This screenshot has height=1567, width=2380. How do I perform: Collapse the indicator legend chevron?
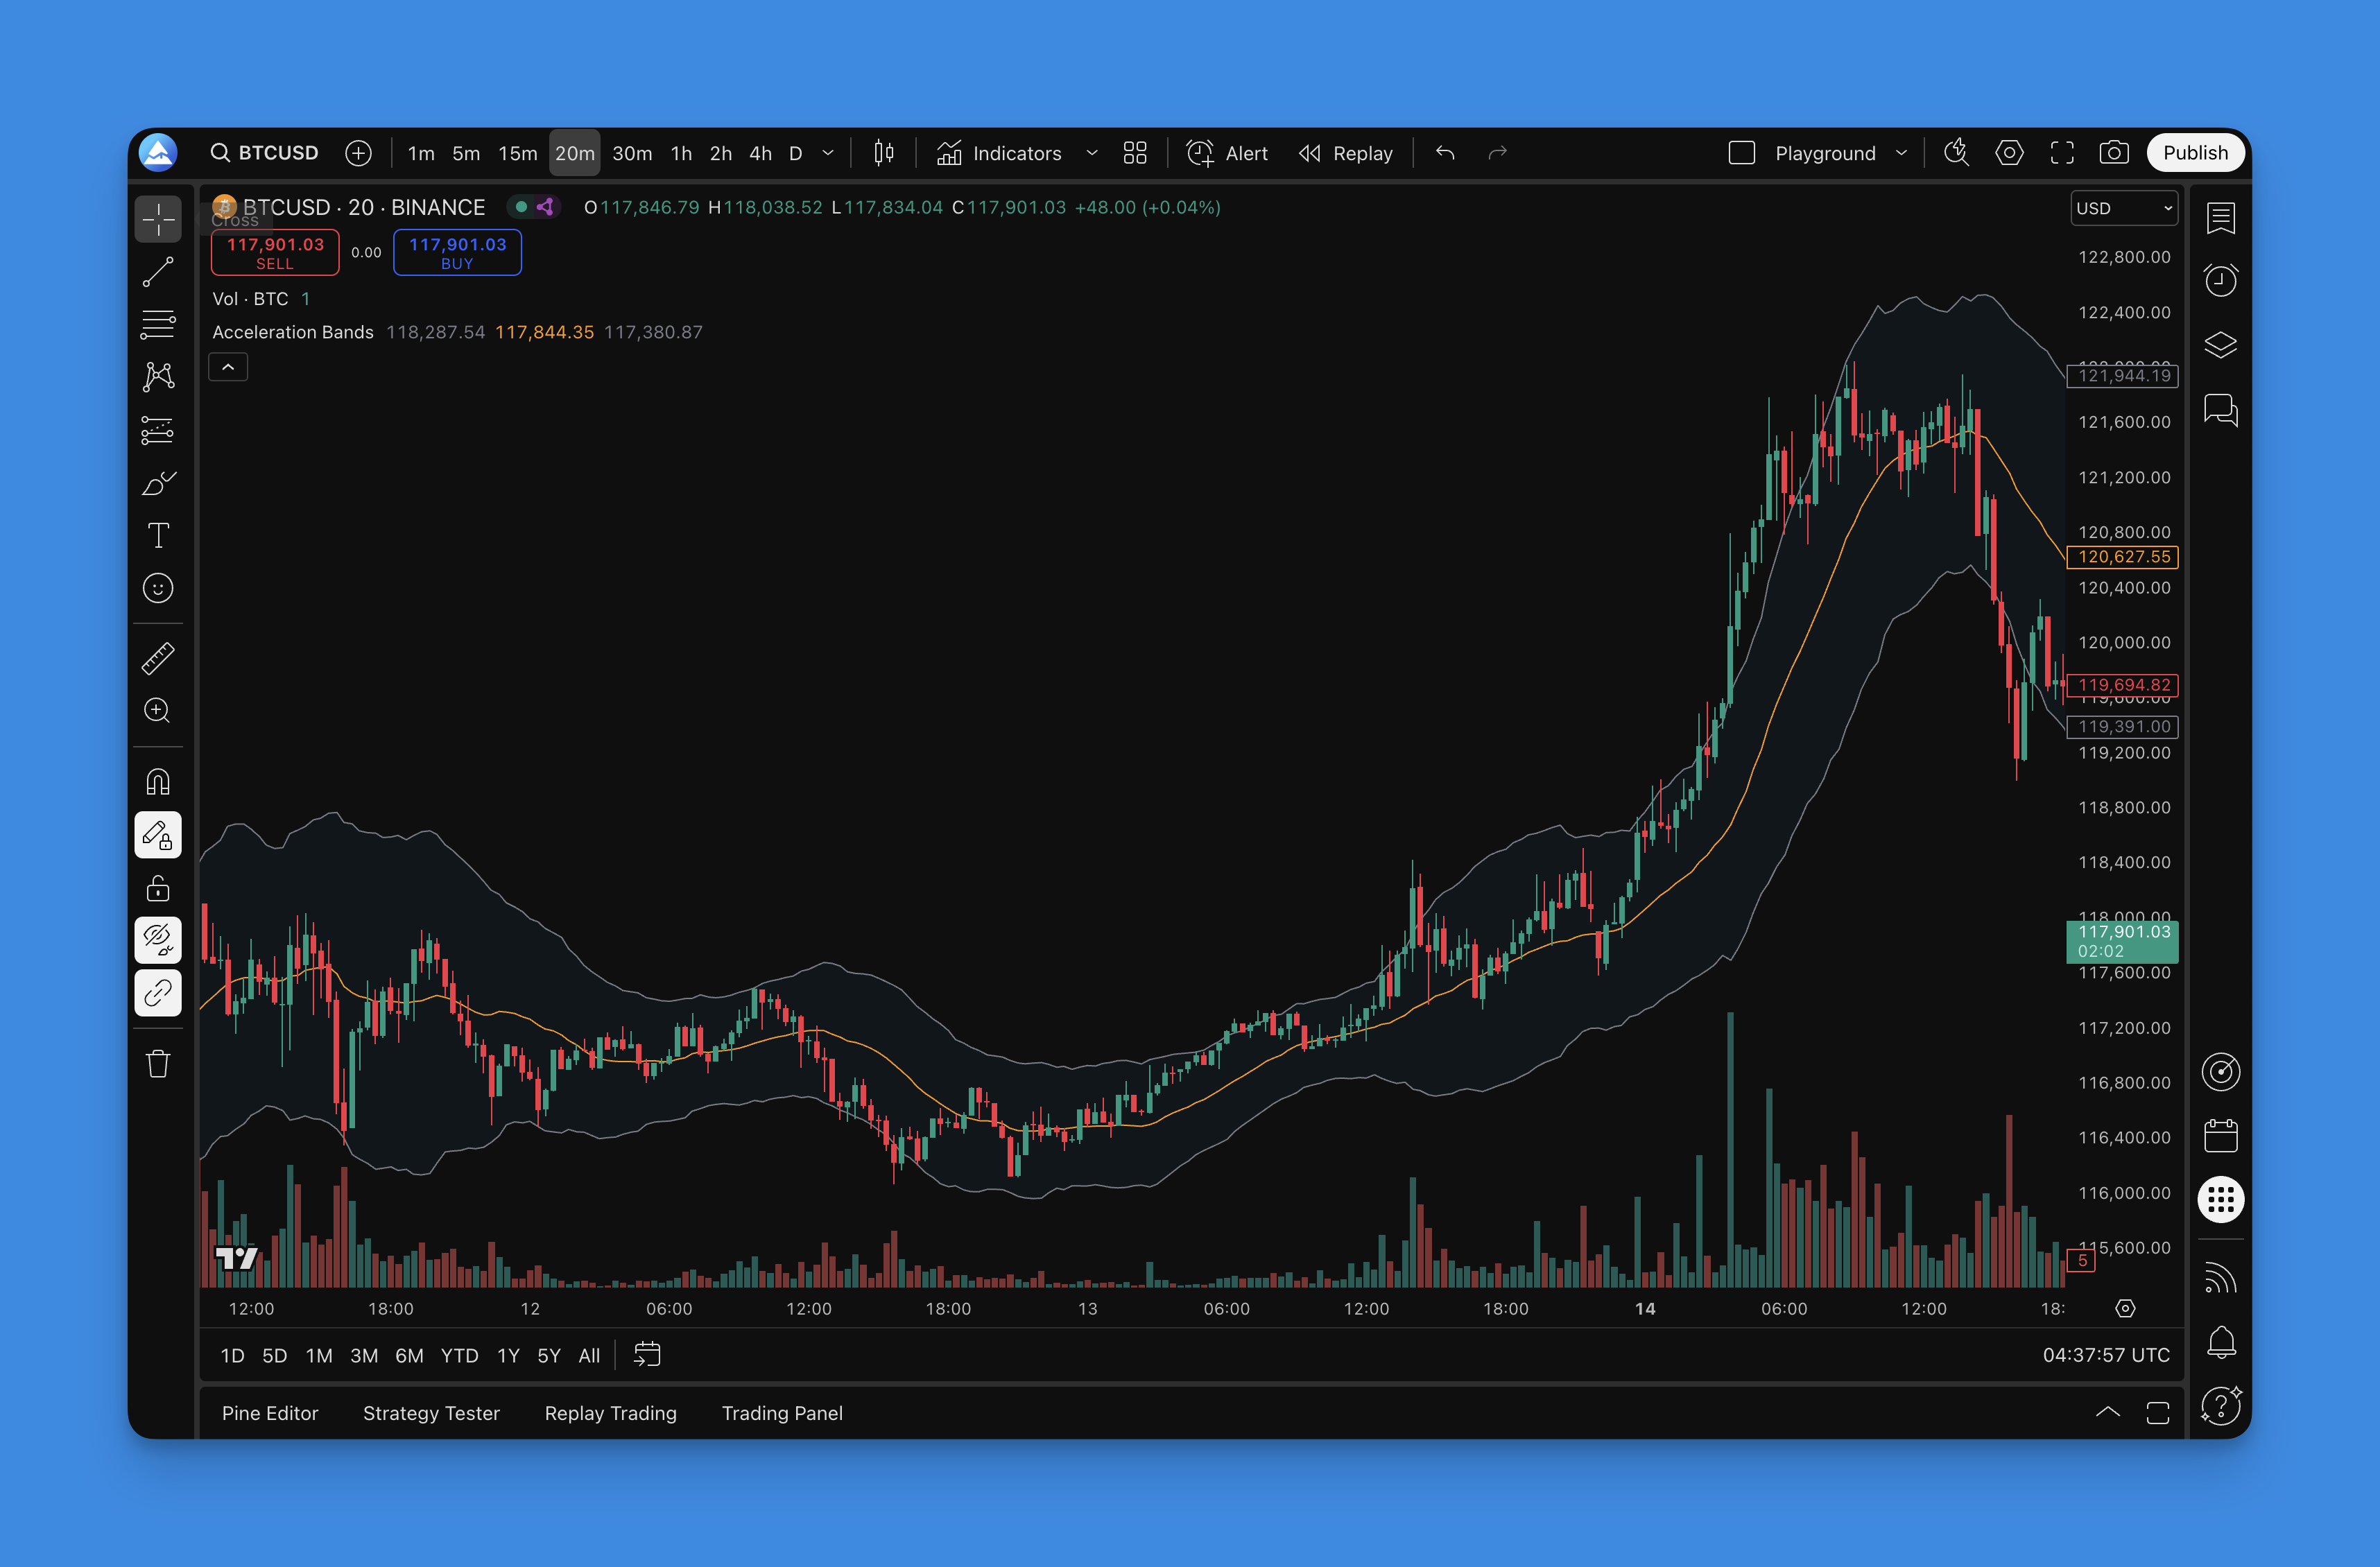[x=228, y=367]
